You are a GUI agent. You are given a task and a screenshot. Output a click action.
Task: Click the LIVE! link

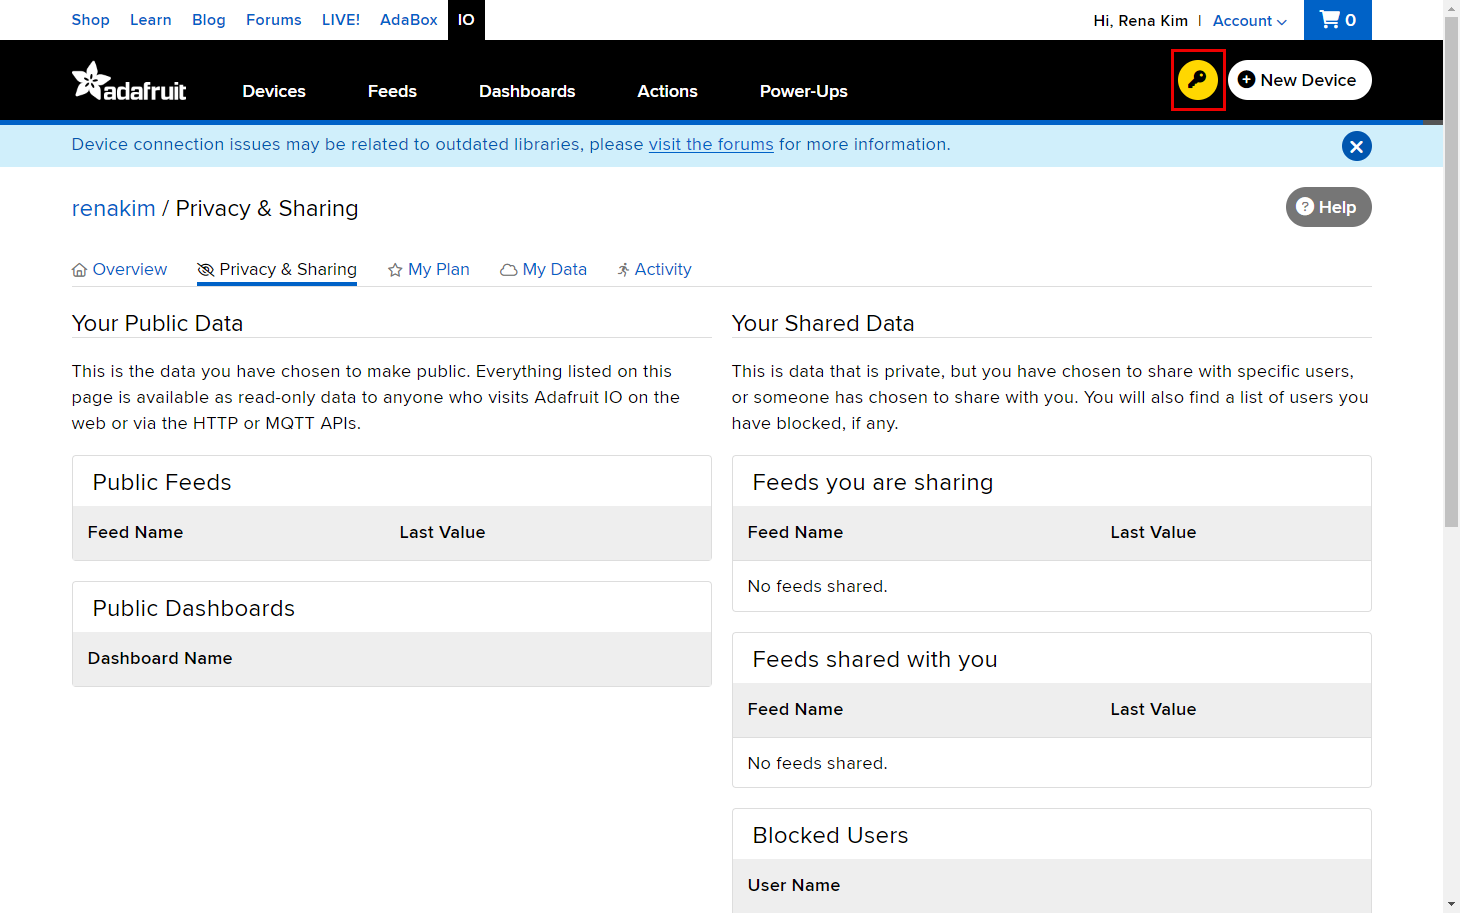click(341, 20)
